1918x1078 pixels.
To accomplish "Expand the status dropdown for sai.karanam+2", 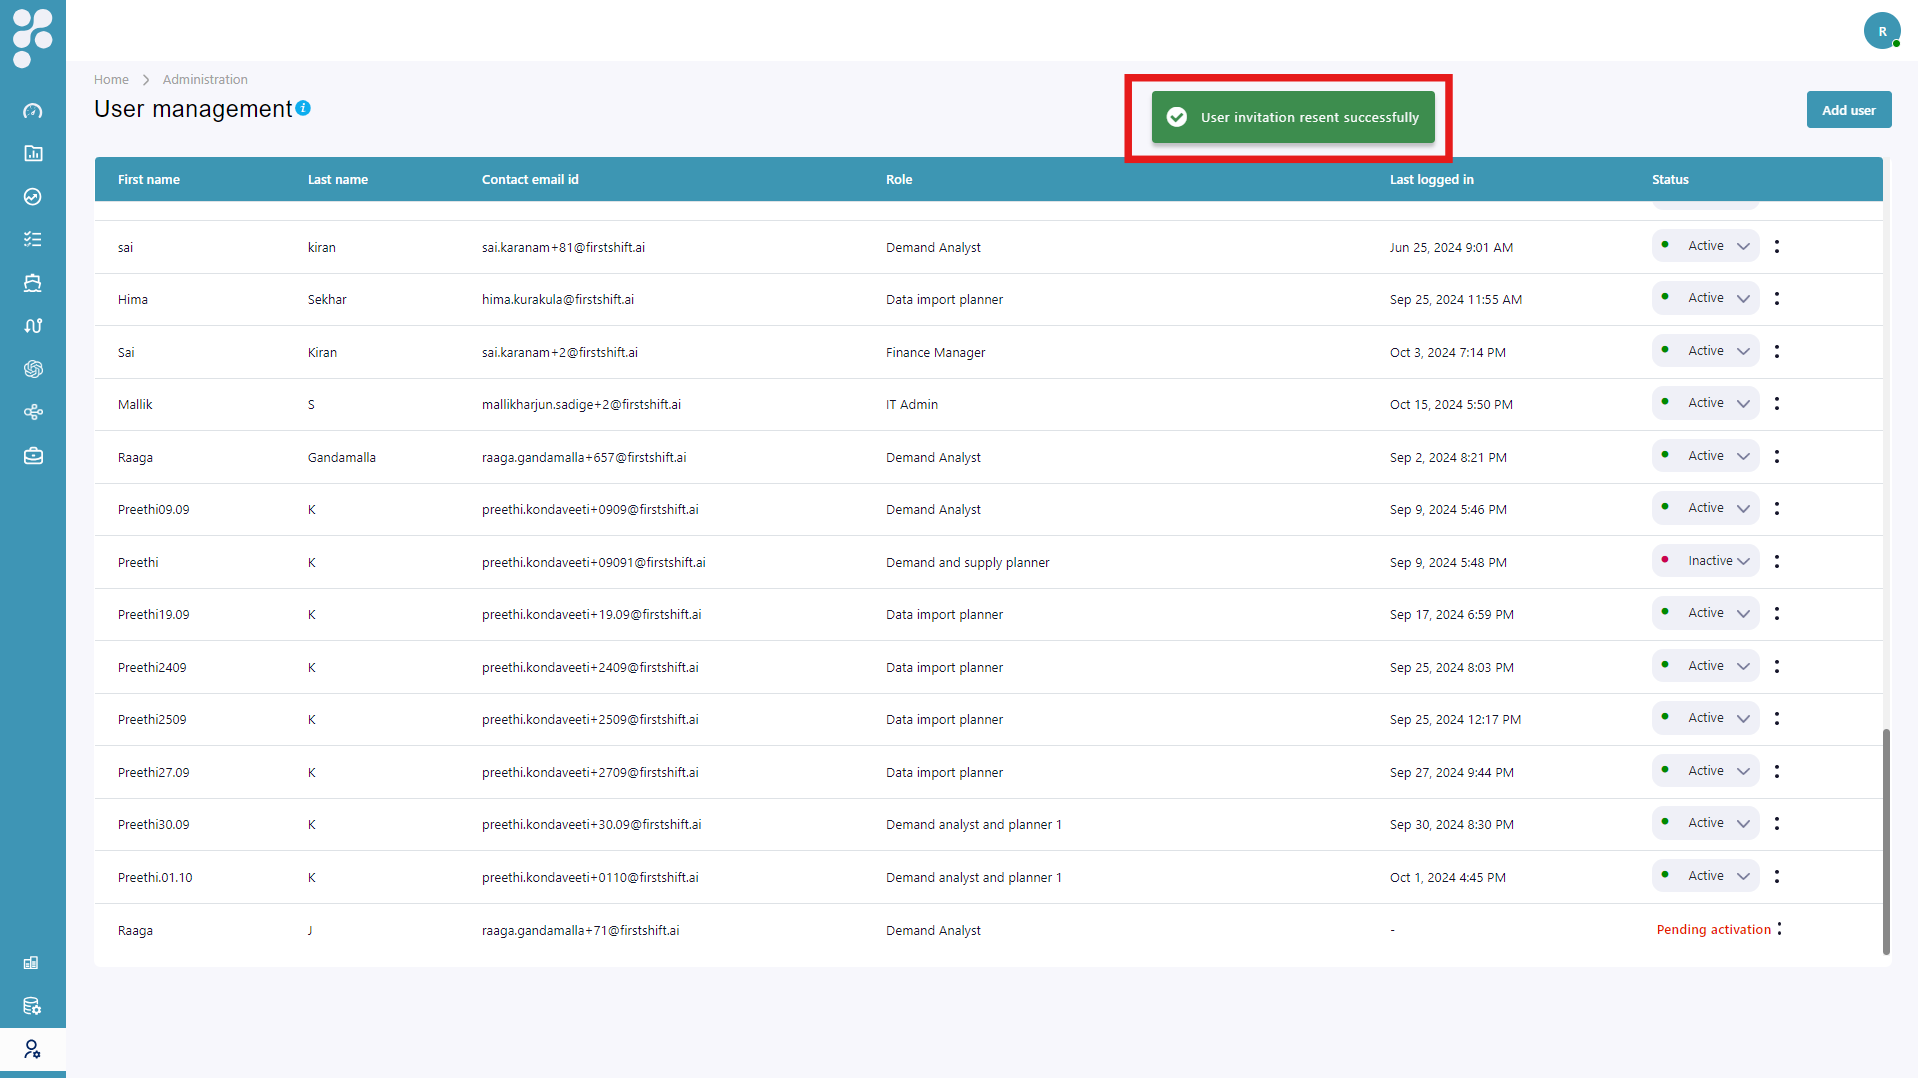I will 1705,351.
